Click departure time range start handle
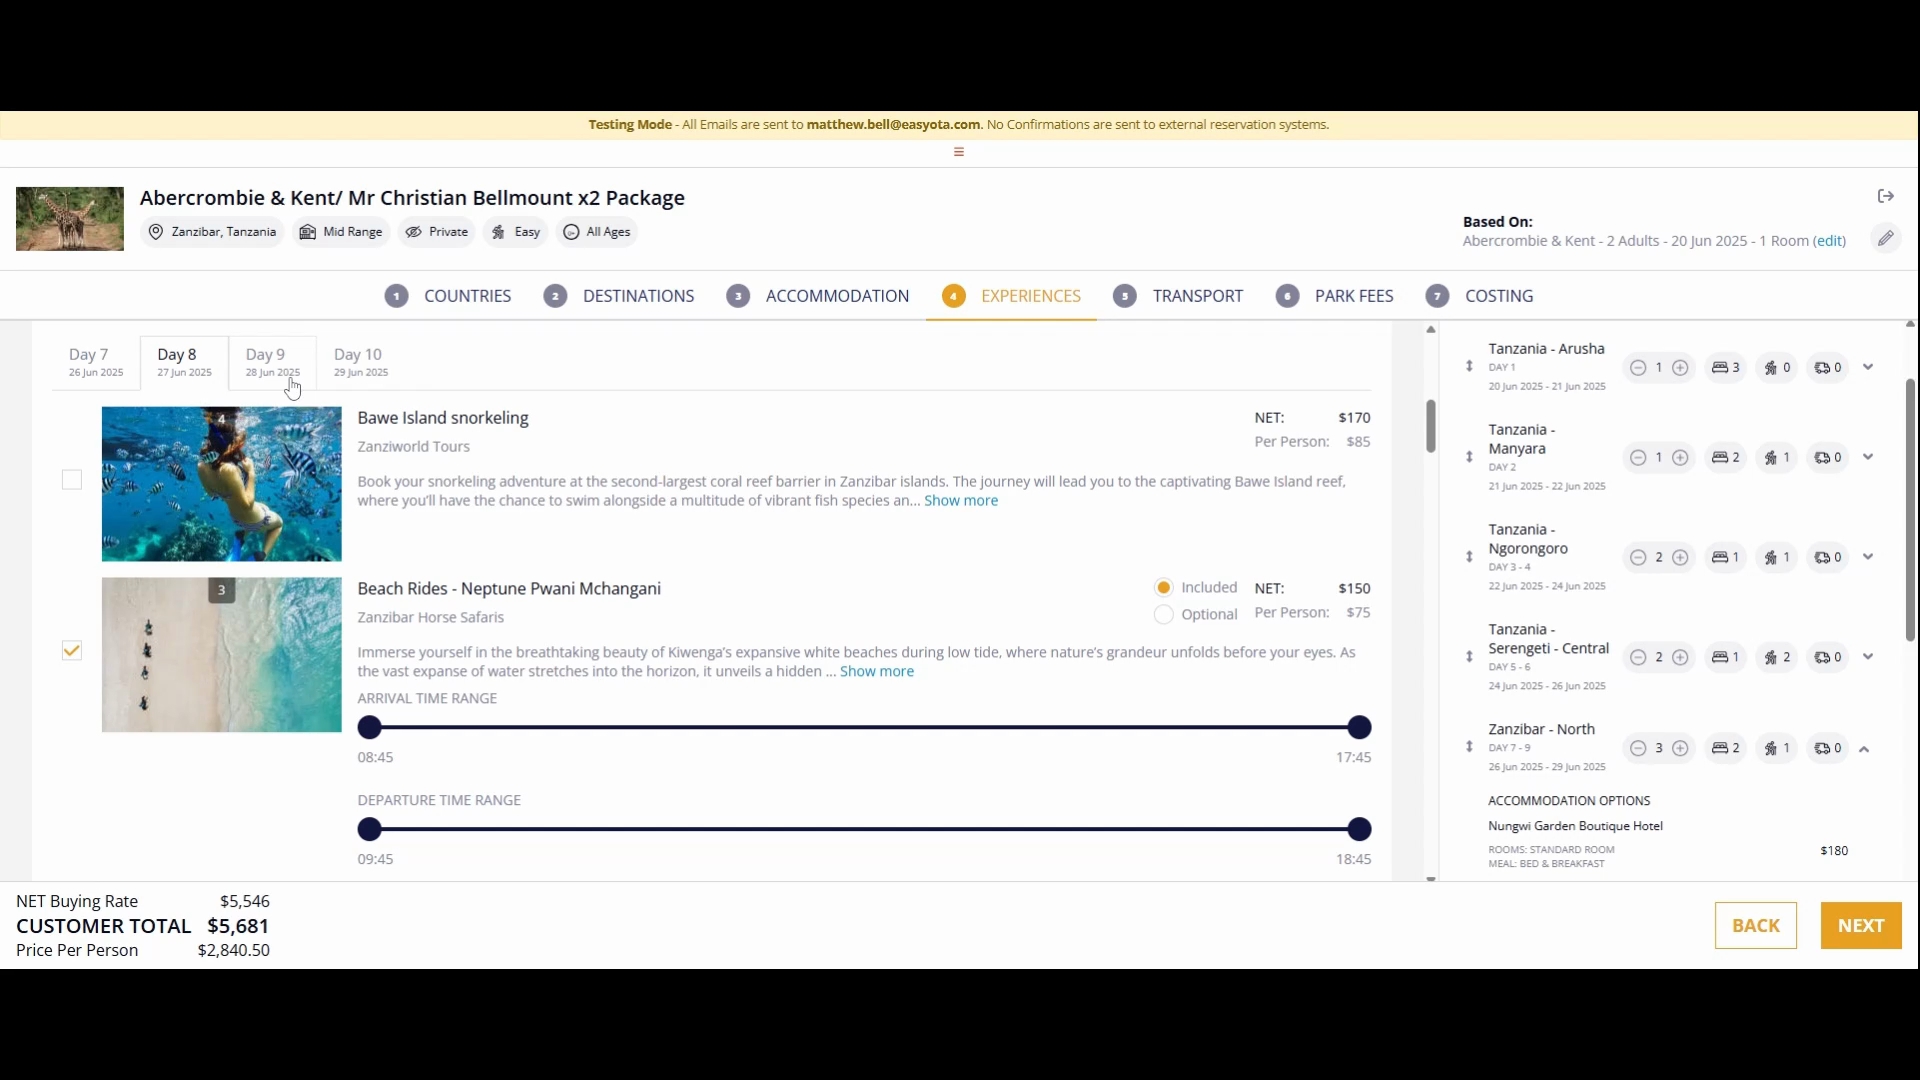 pos(369,829)
